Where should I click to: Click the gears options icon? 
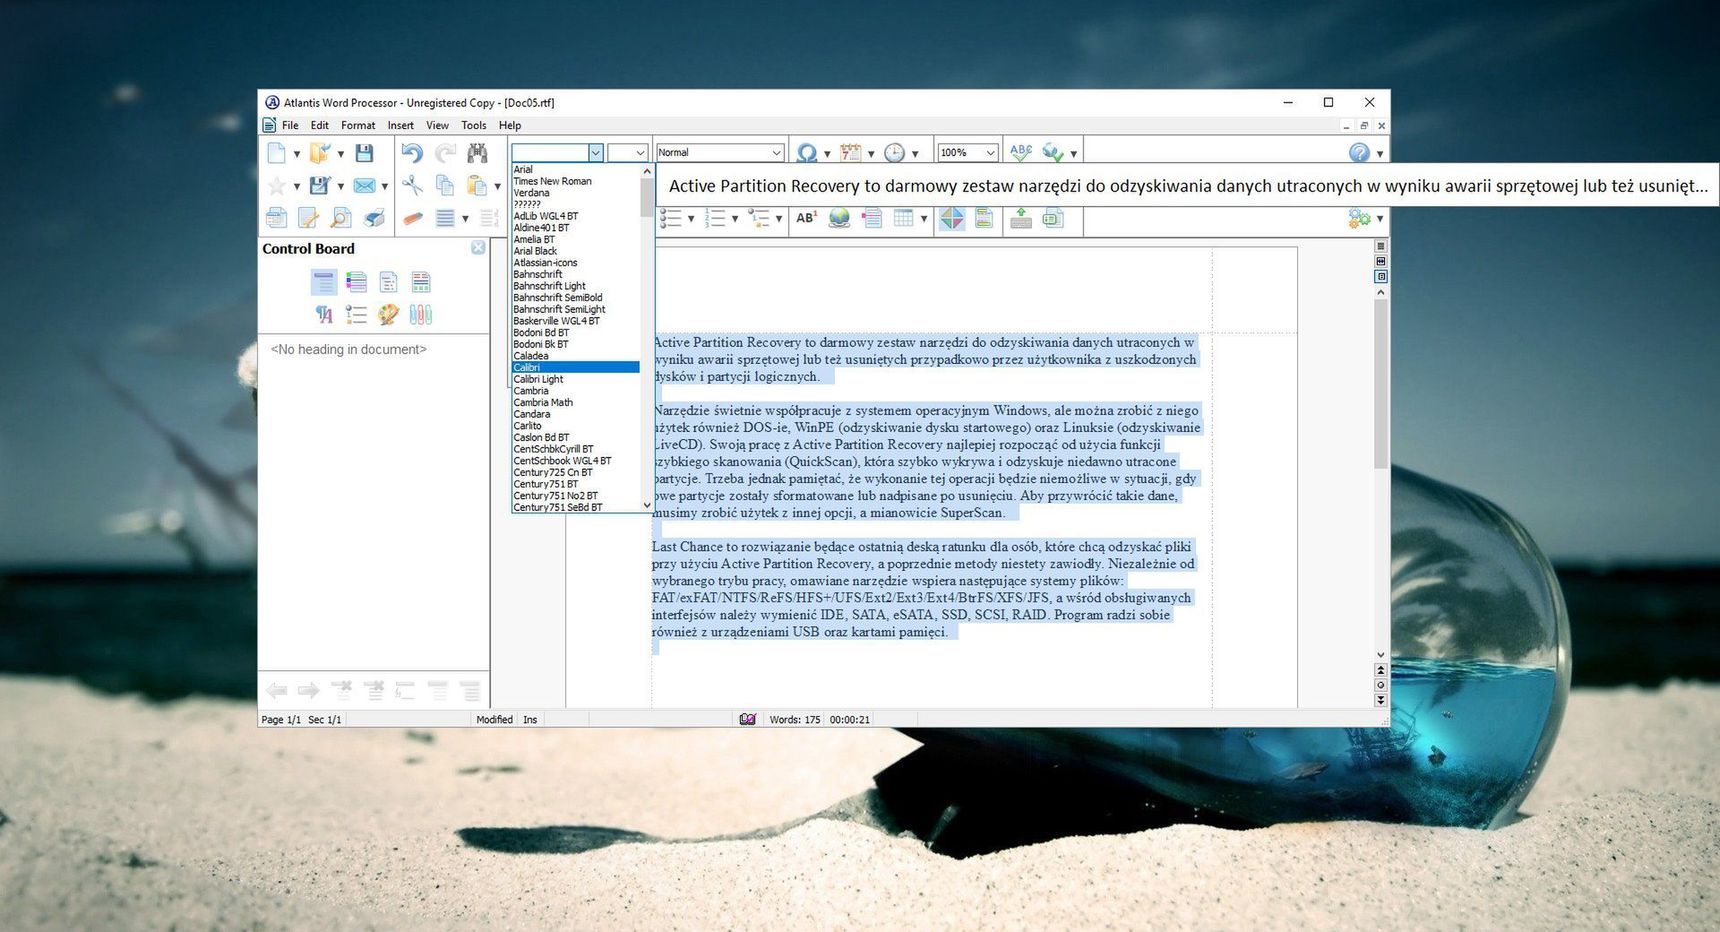click(x=1359, y=218)
